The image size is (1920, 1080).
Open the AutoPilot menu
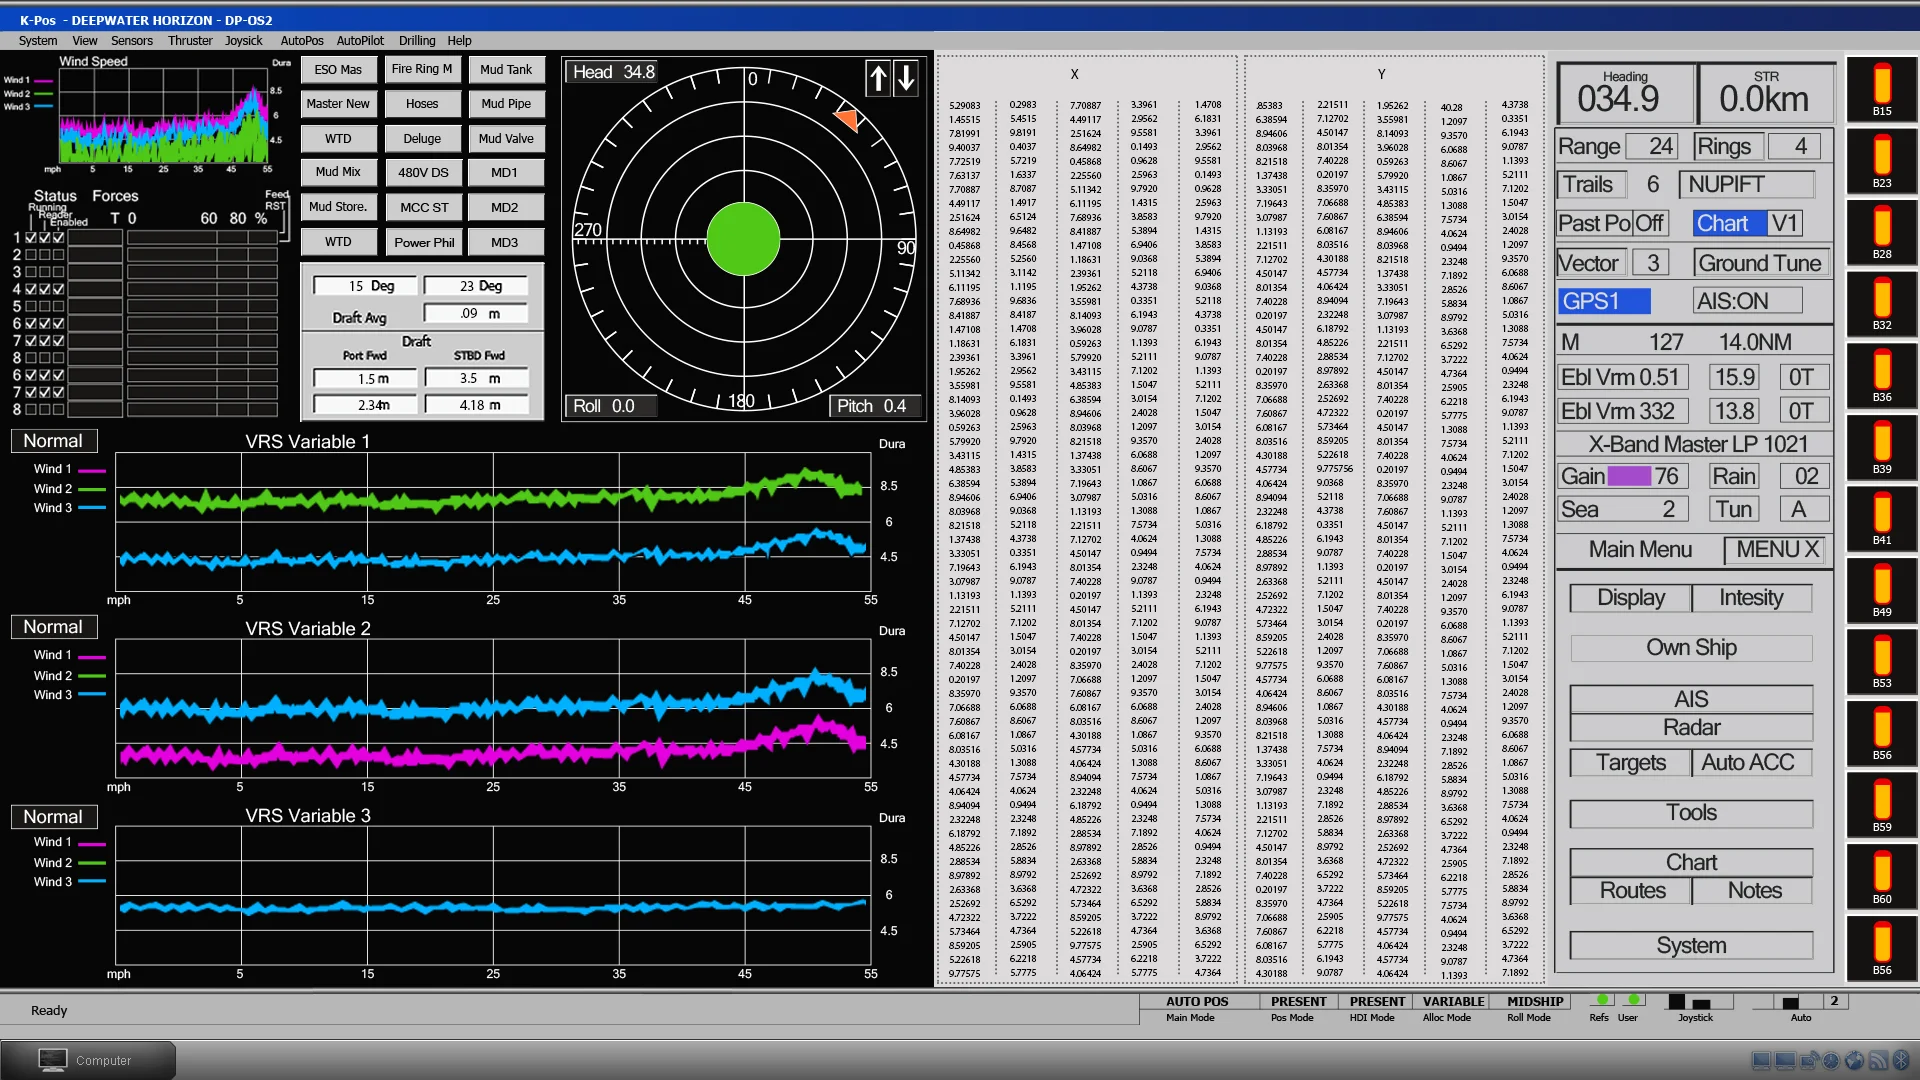(360, 41)
